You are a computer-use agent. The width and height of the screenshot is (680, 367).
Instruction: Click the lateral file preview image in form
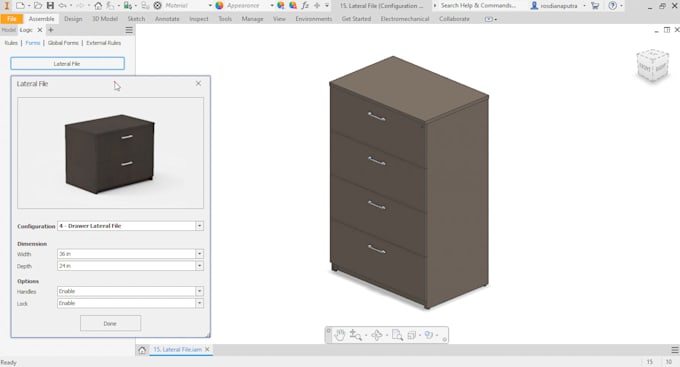tap(110, 153)
